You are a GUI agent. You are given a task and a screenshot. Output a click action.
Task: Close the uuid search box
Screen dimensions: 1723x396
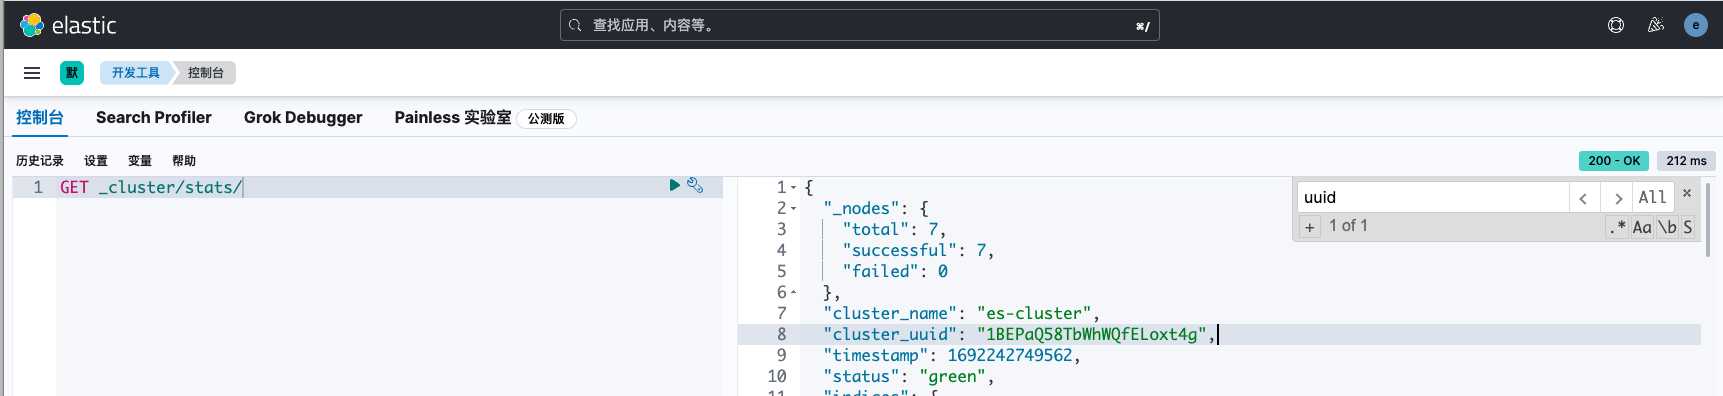pos(1687,193)
